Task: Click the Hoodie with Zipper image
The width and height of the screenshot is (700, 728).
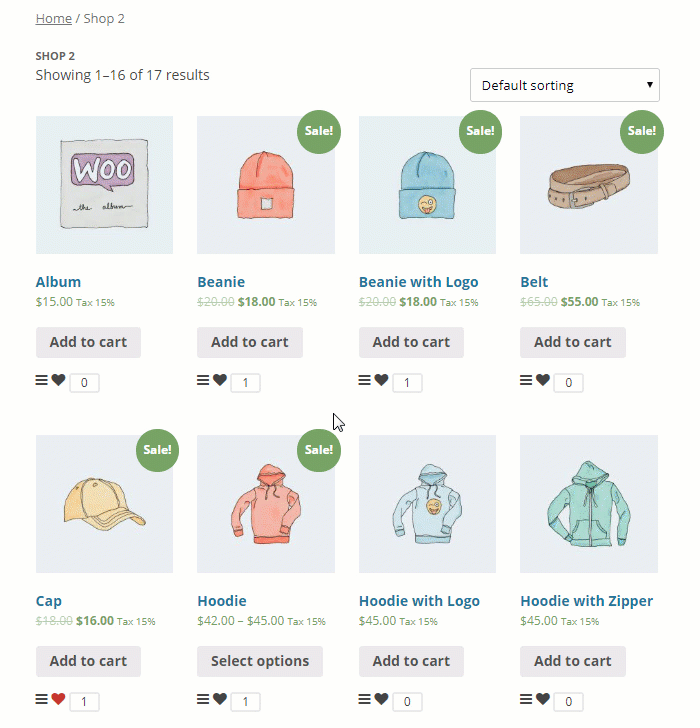Action: pyautogui.click(x=589, y=504)
